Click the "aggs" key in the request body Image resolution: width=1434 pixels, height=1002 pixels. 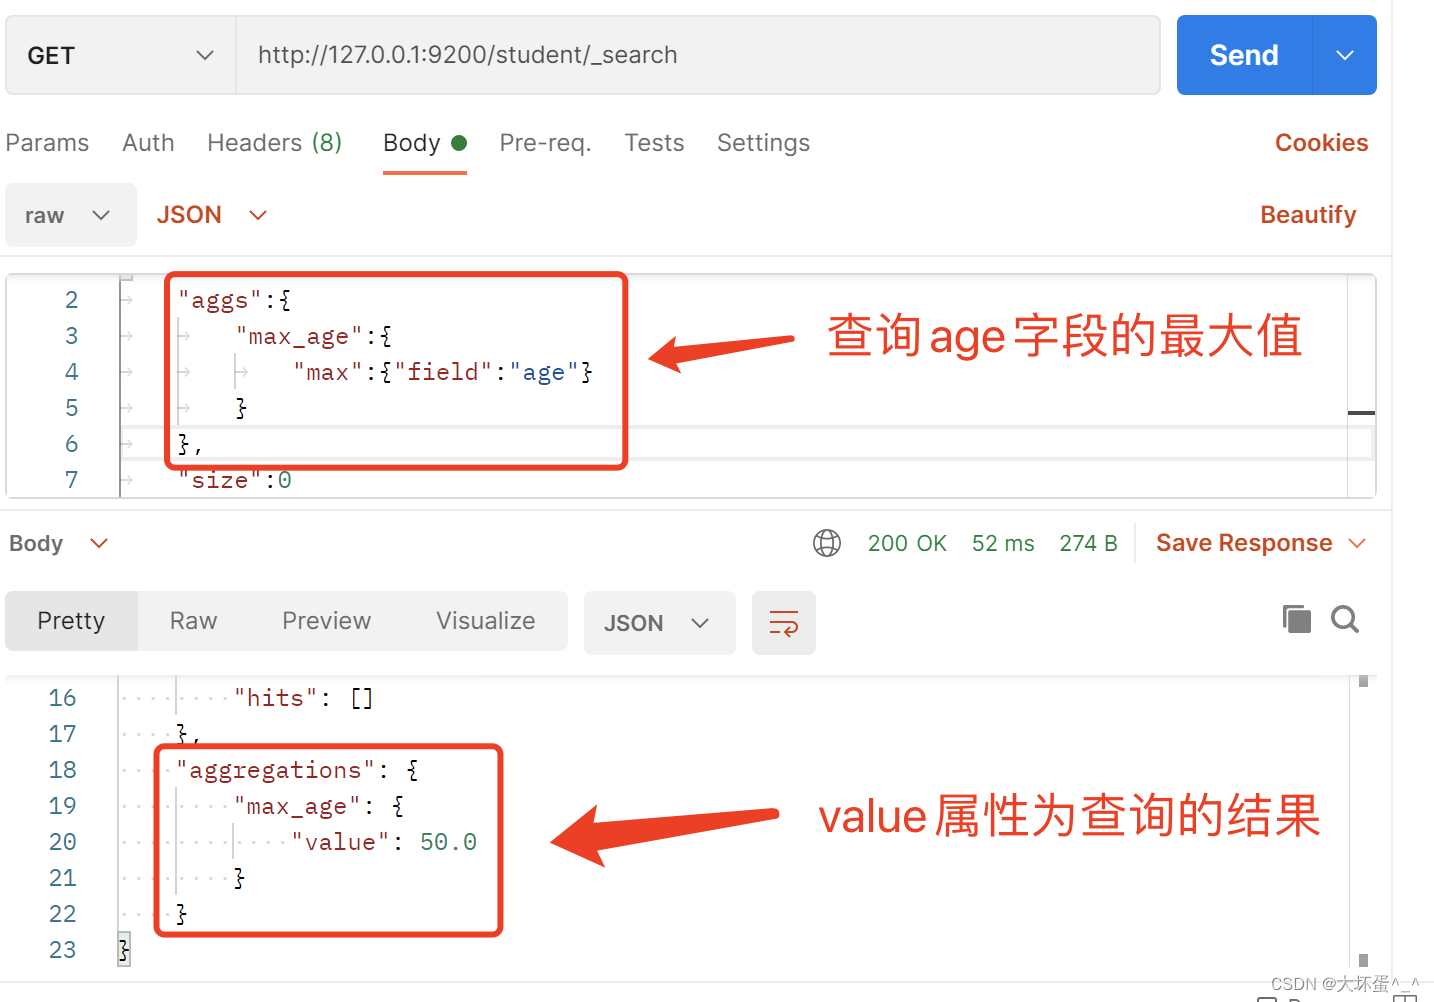point(220,300)
